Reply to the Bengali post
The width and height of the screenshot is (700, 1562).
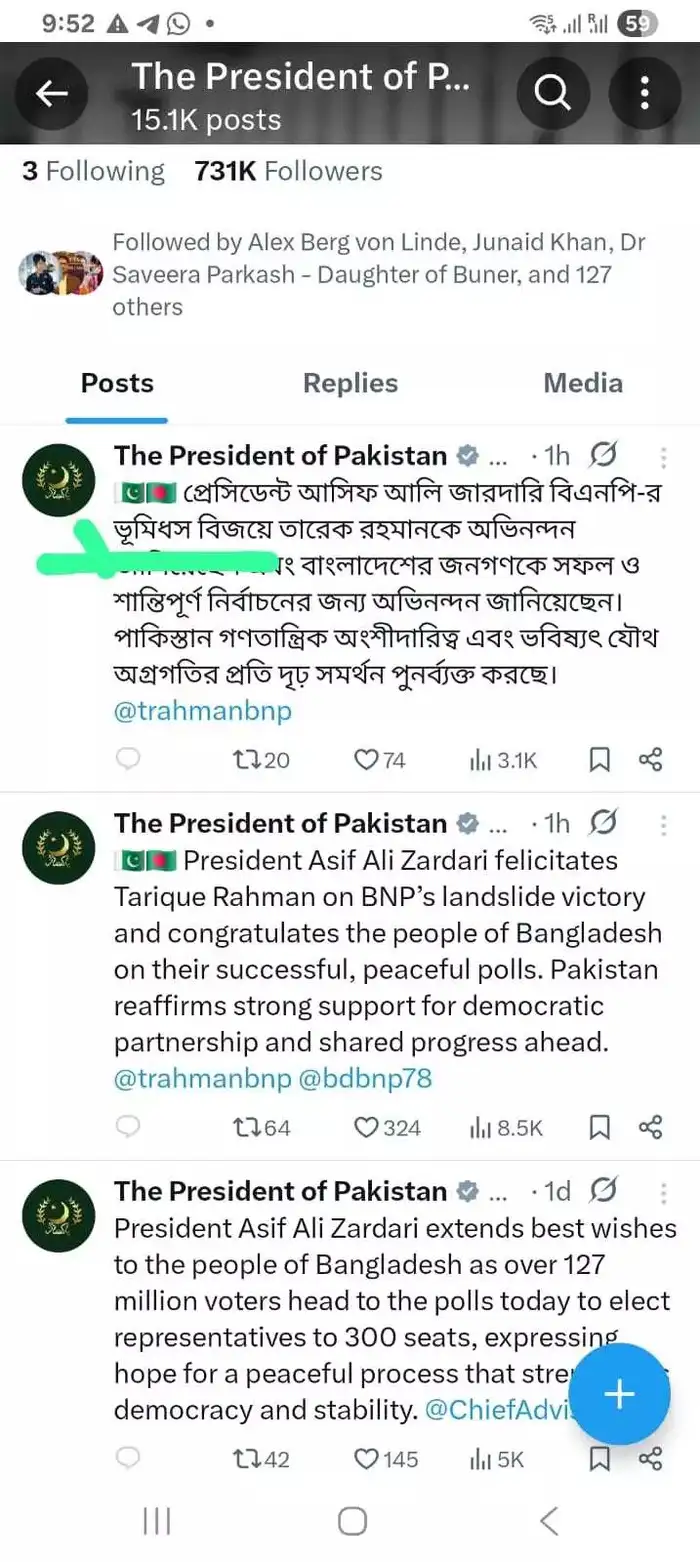(128, 760)
